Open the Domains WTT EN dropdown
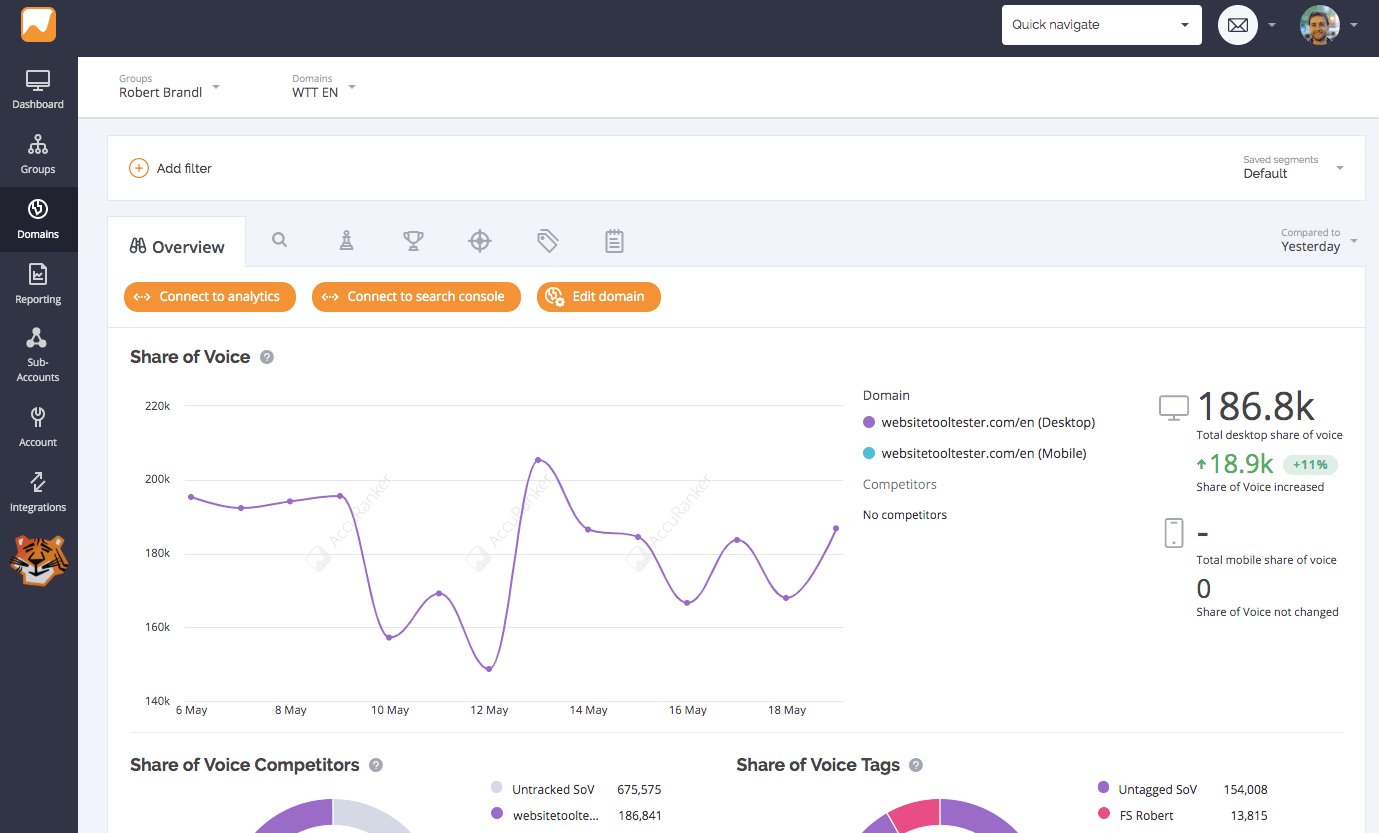The width and height of the screenshot is (1379, 833). [x=323, y=86]
